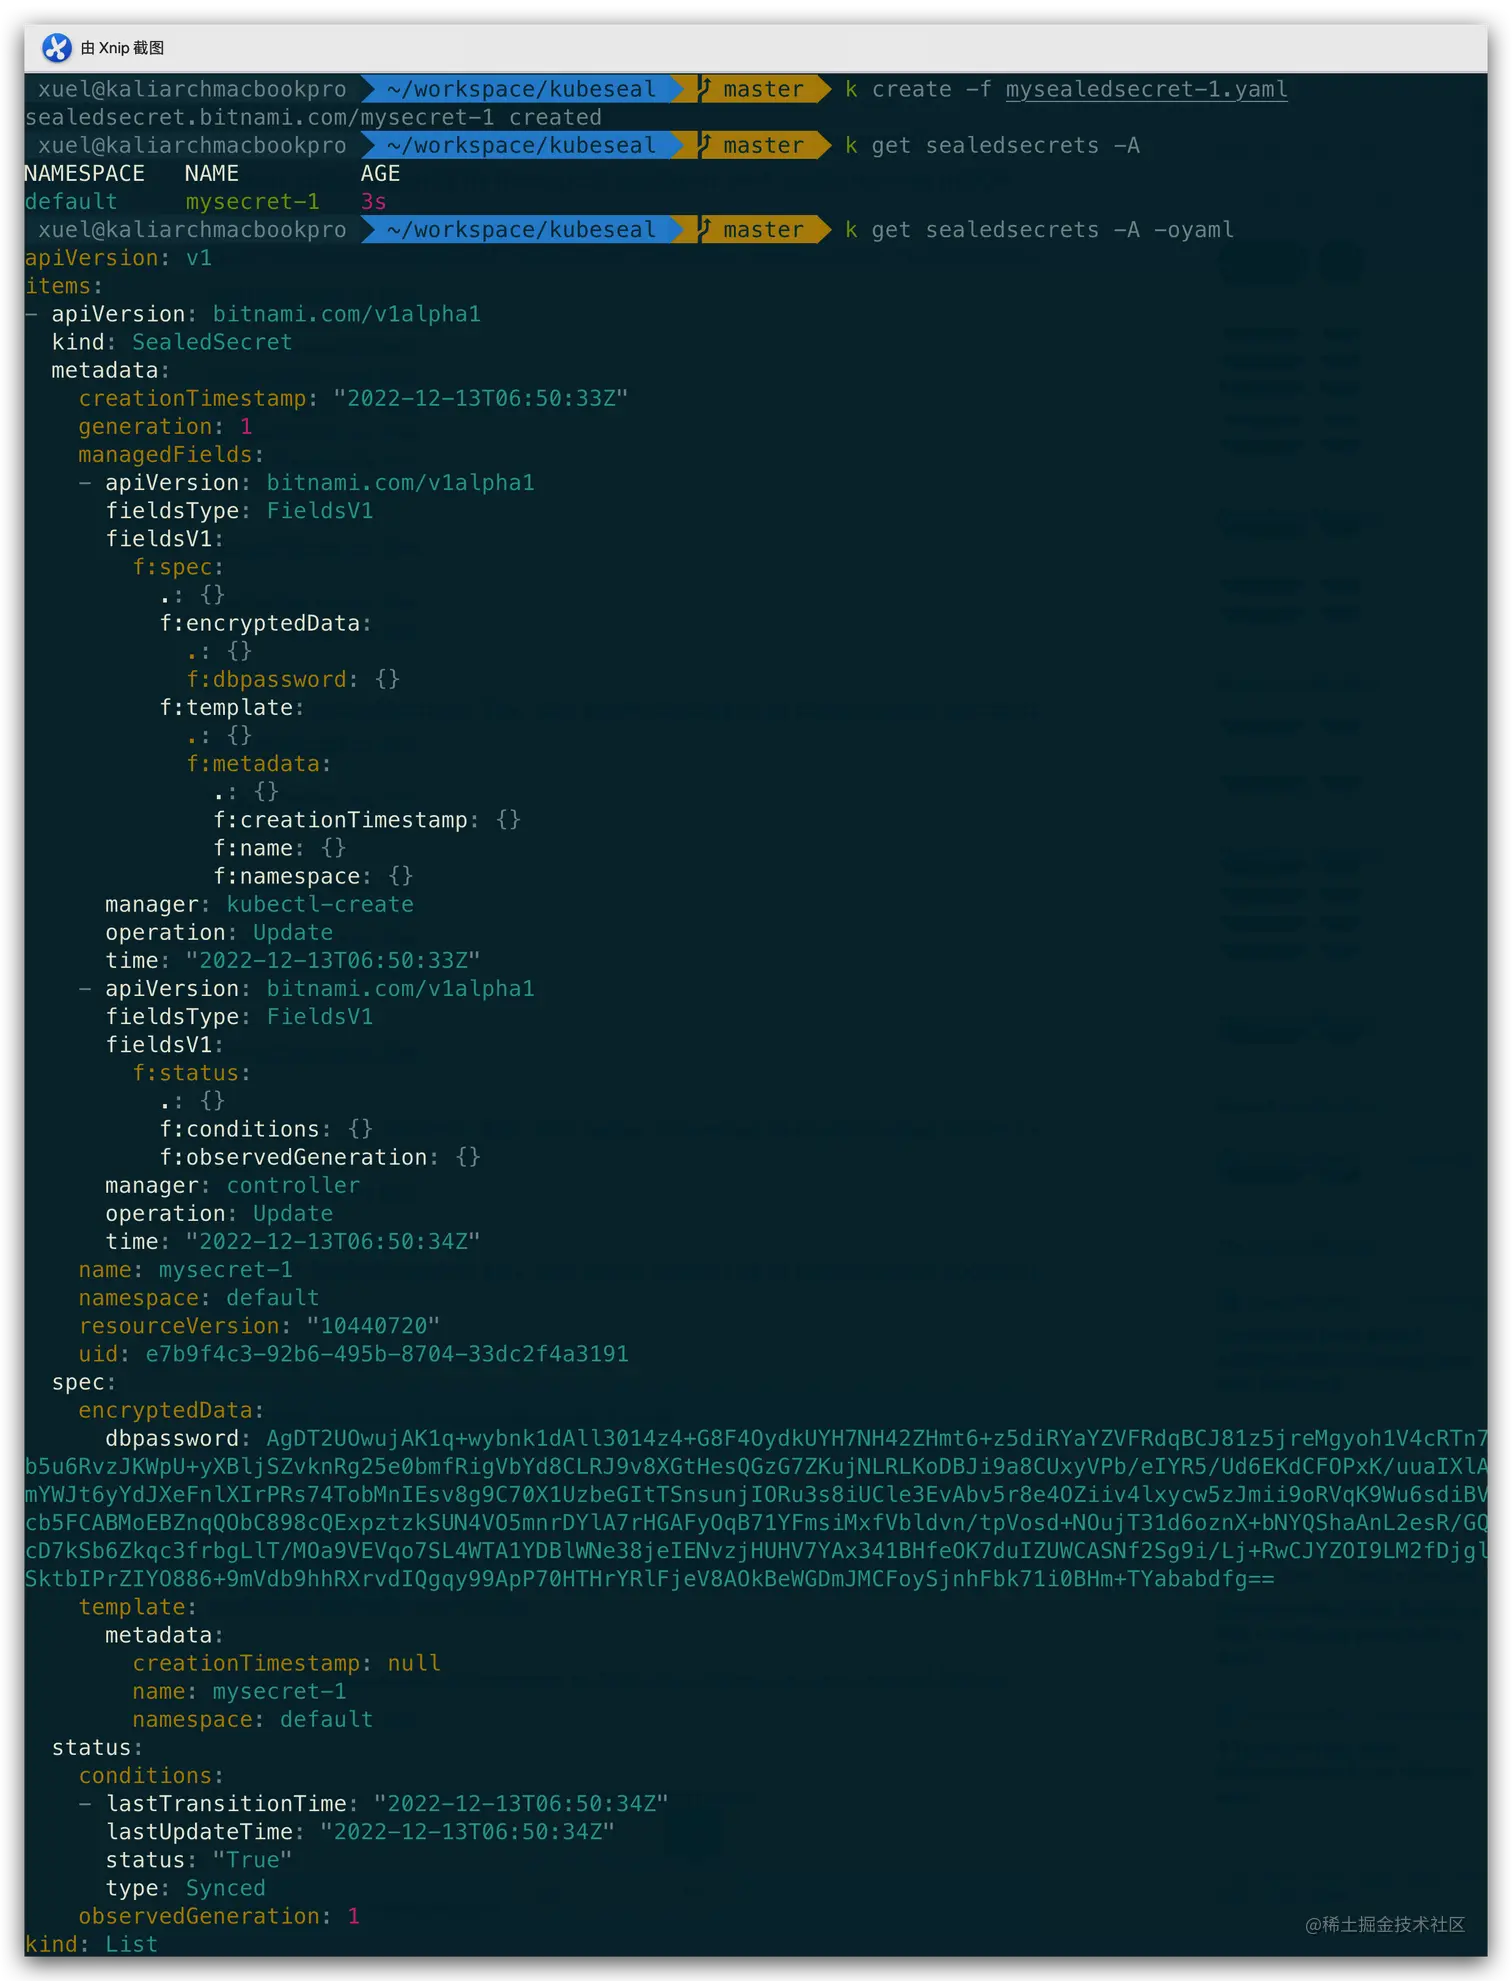Click the 'observedGeneration: 1' line

pos(219,1916)
